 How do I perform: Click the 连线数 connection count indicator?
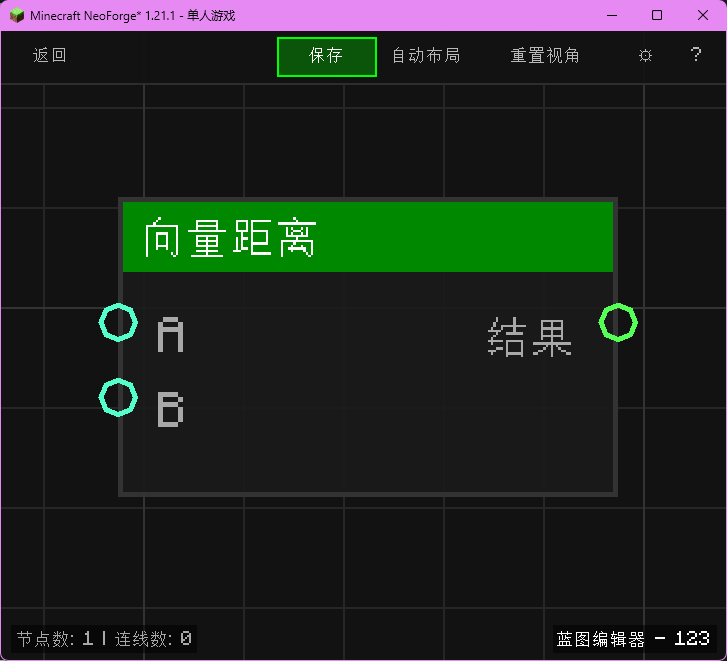click(x=153, y=638)
